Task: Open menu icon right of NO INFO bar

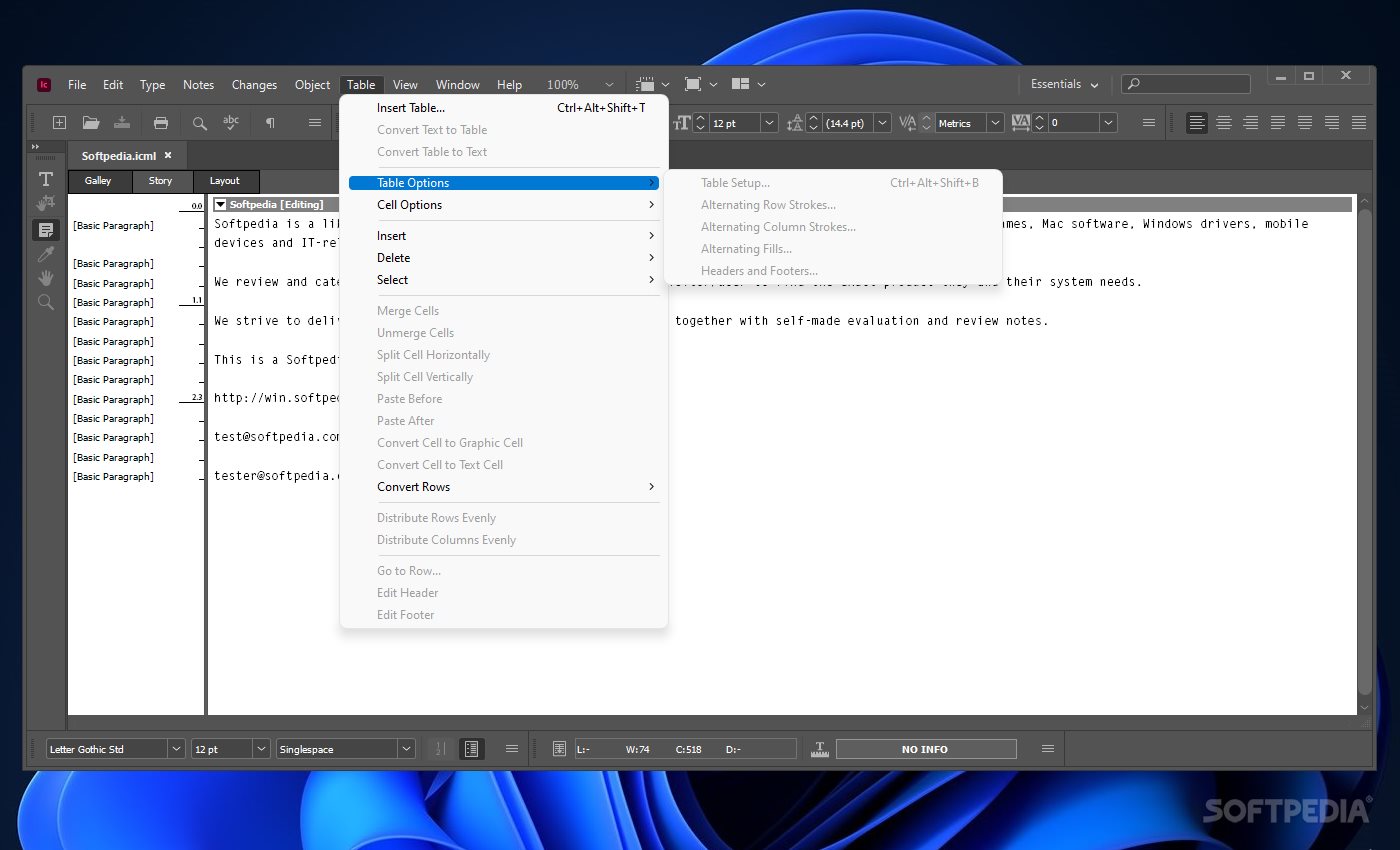Action: [1048, 749]
